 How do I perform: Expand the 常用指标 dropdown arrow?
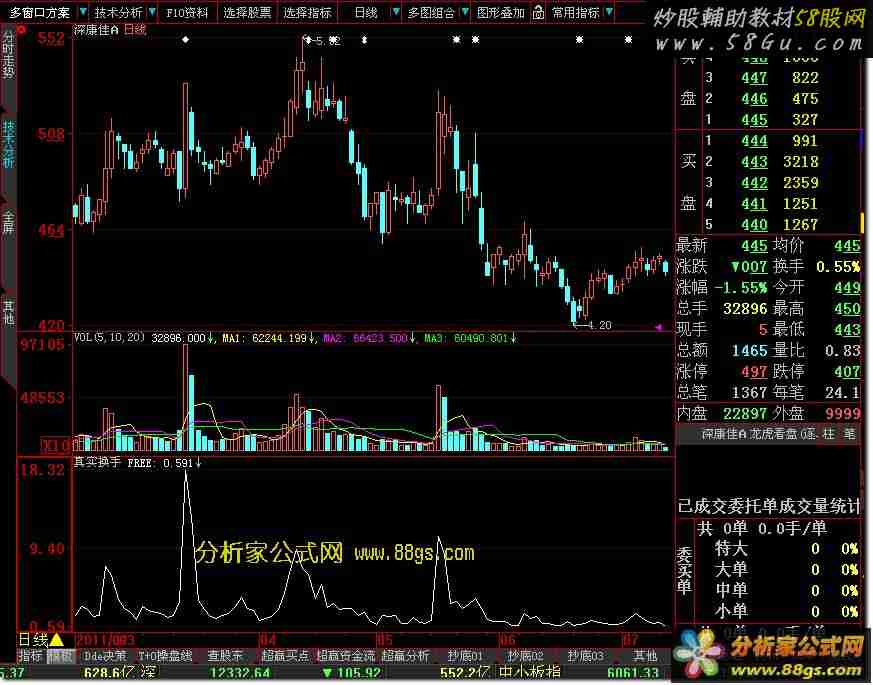(609, 12)
